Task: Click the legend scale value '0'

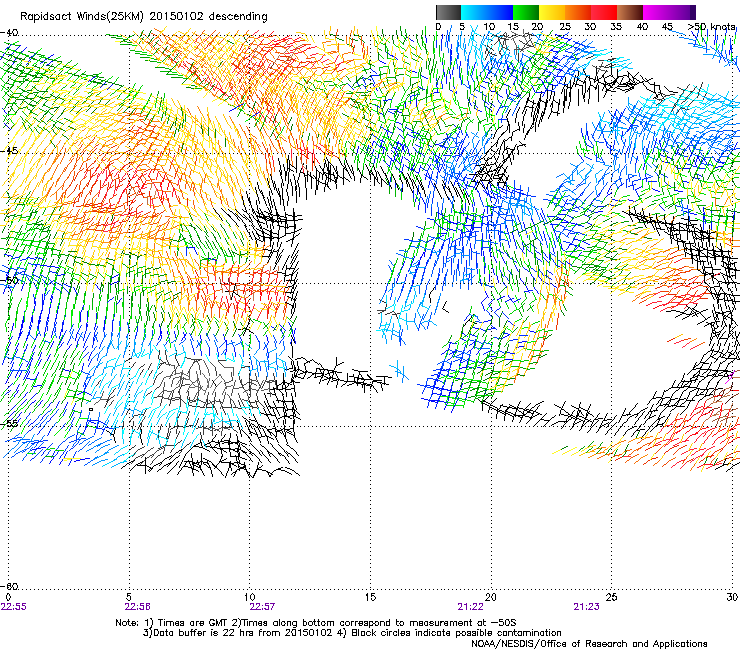Action: point(438,27)
